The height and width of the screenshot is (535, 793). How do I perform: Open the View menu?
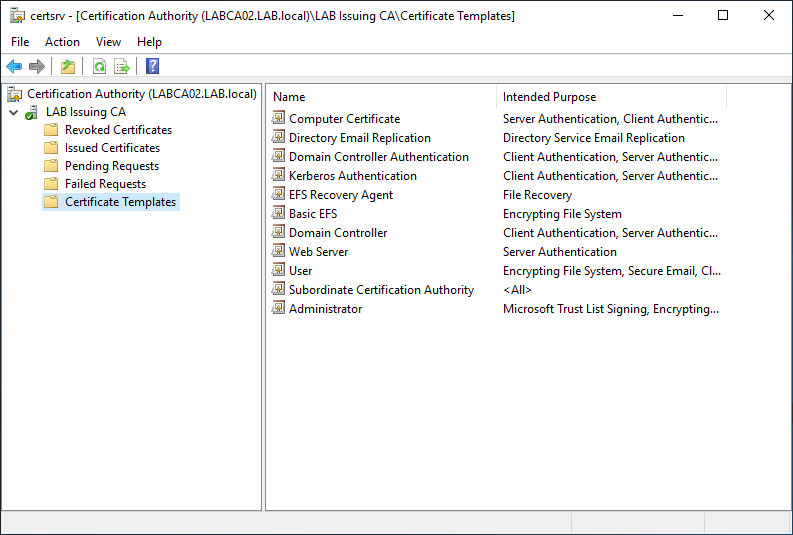point(108,42)
